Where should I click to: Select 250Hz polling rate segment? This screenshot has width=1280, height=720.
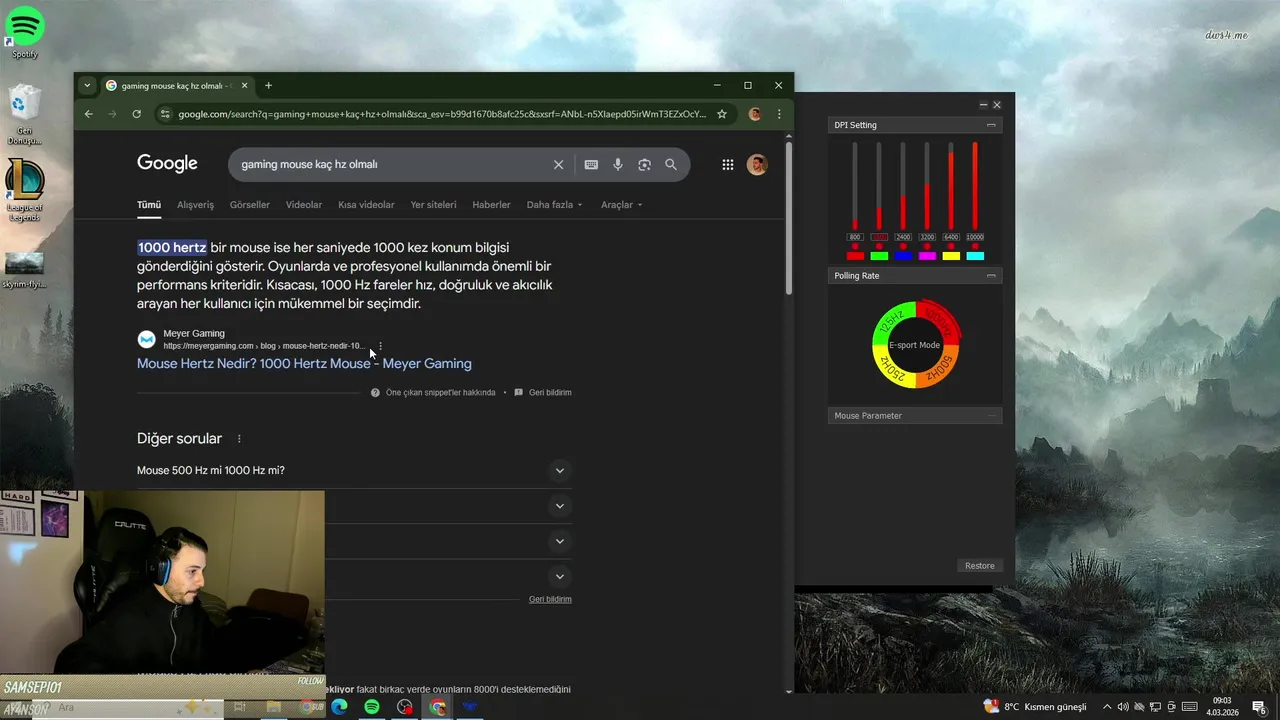(889, 368)
